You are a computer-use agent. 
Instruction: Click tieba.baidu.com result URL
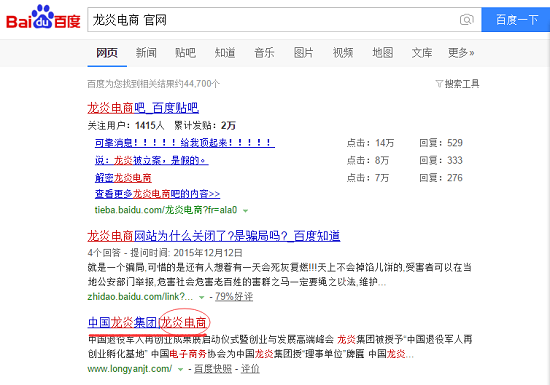tap(166, 210)
